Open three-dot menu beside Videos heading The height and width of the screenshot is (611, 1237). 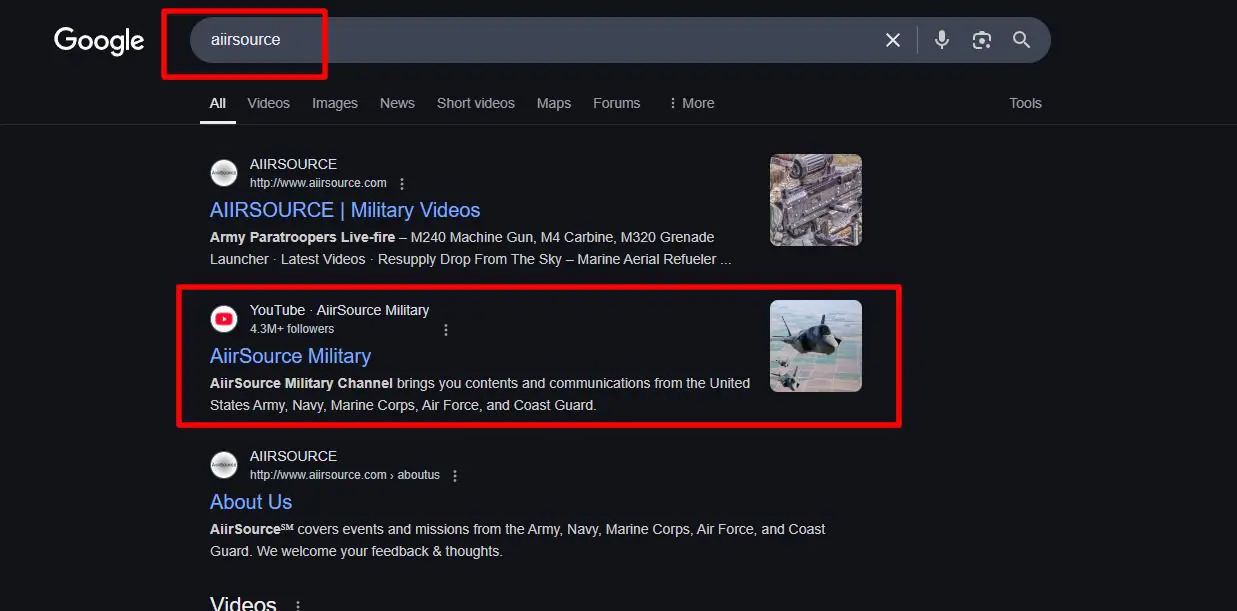pos(297,605)
